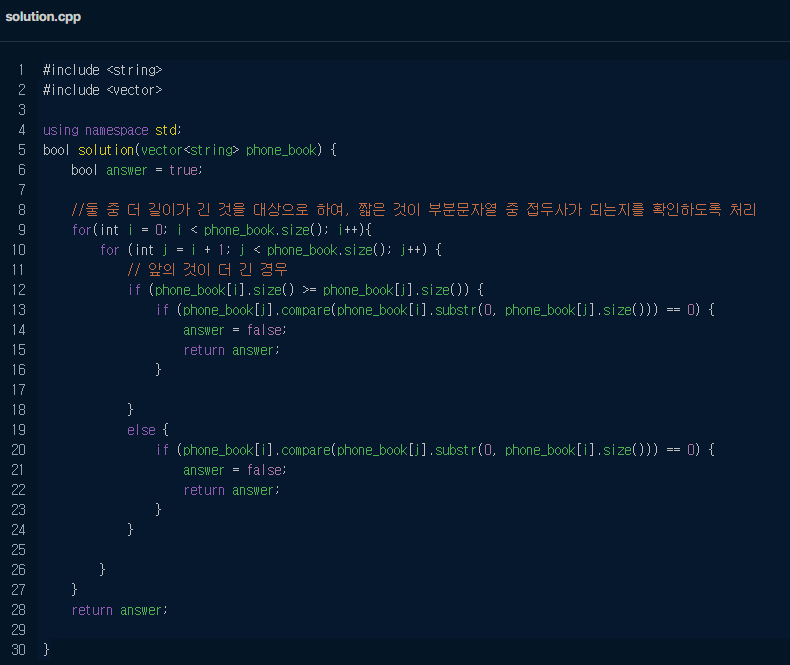Click 'return answer;' on line 22
The image size is (790, 665).
pyautogui.click(x=231, y=490)
